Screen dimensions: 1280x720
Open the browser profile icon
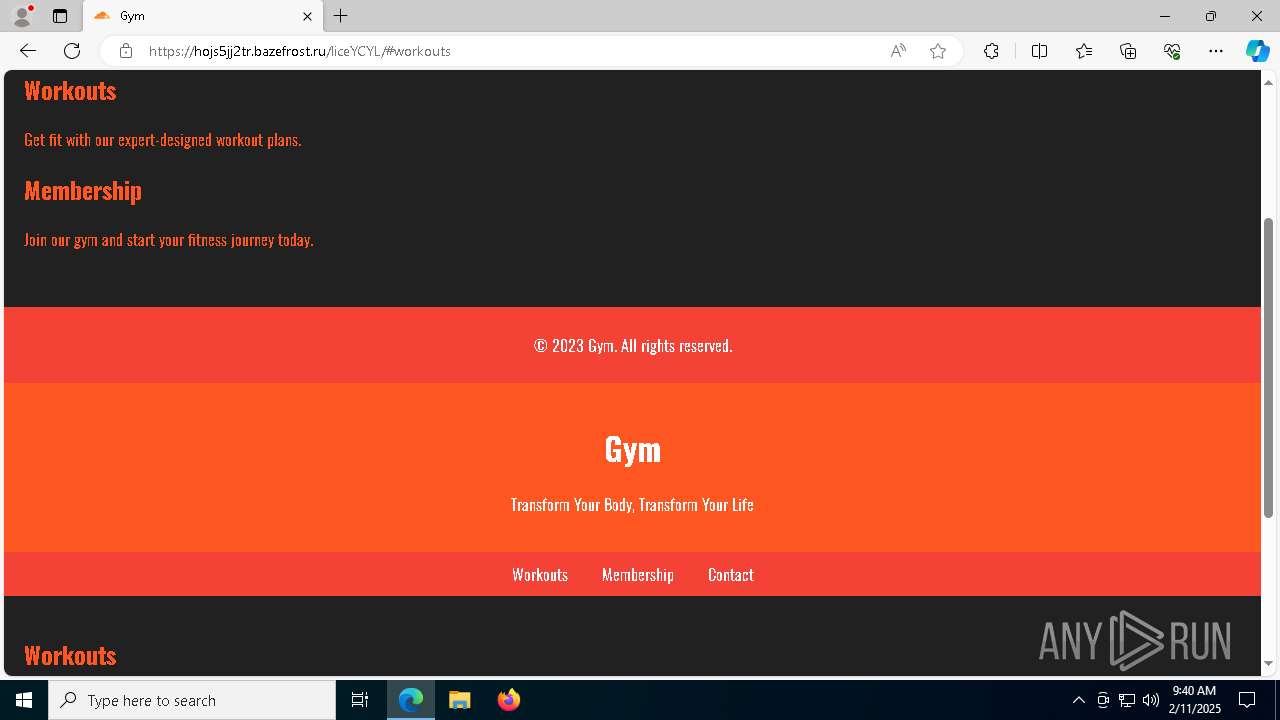pos(22,16)
